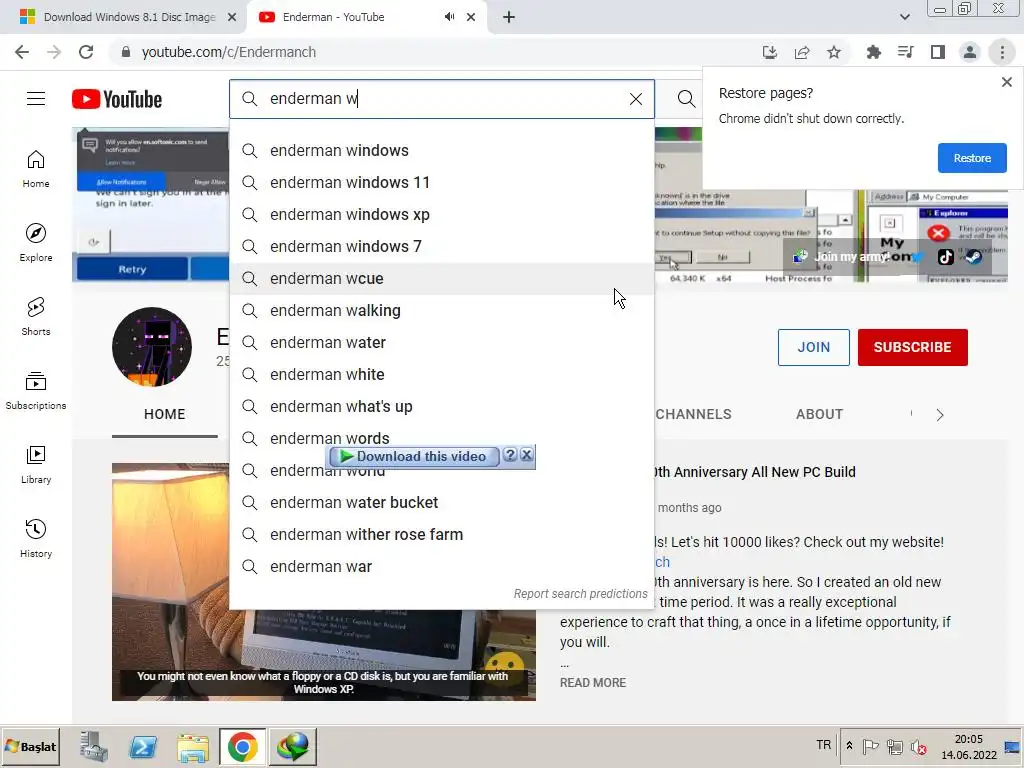This screenshot has width=1024, height=768.
Task: Open file explorer folder in taskbar
Action: (192, 746)
